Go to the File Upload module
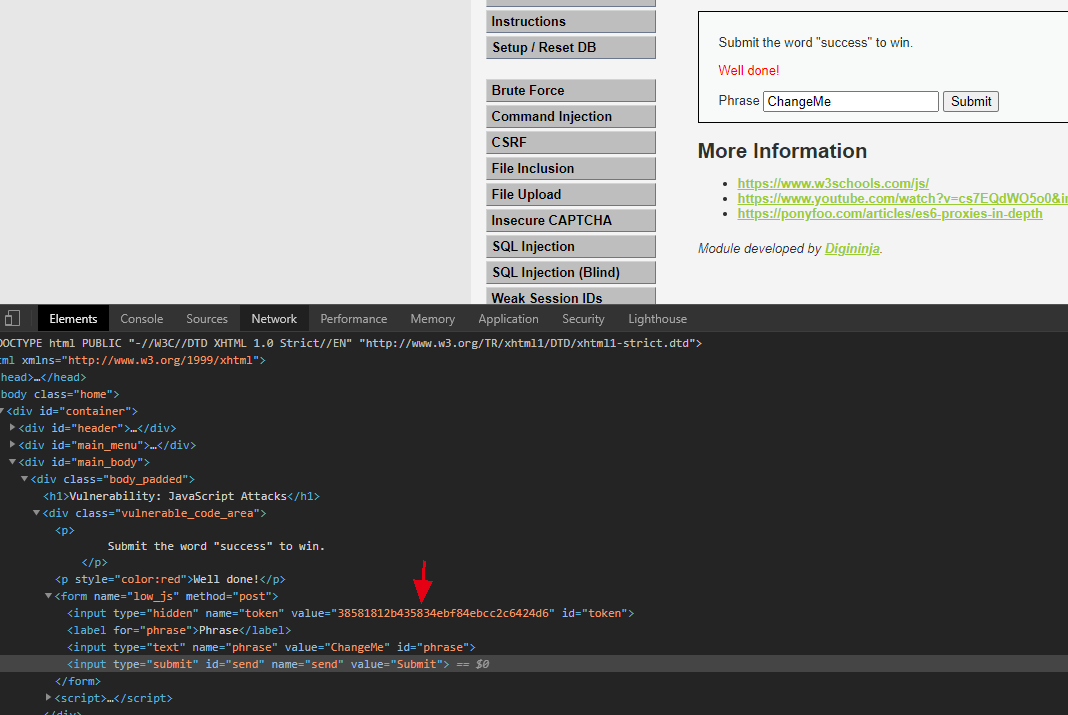Screen dimensions: 1068x715 (x=571, y=194)
